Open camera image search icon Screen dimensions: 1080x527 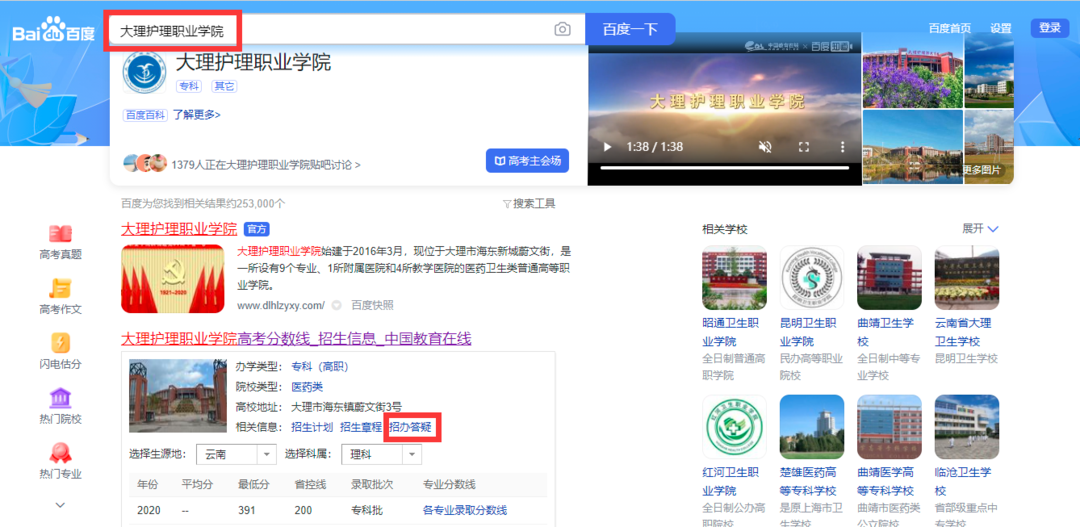tap(563, 29)
